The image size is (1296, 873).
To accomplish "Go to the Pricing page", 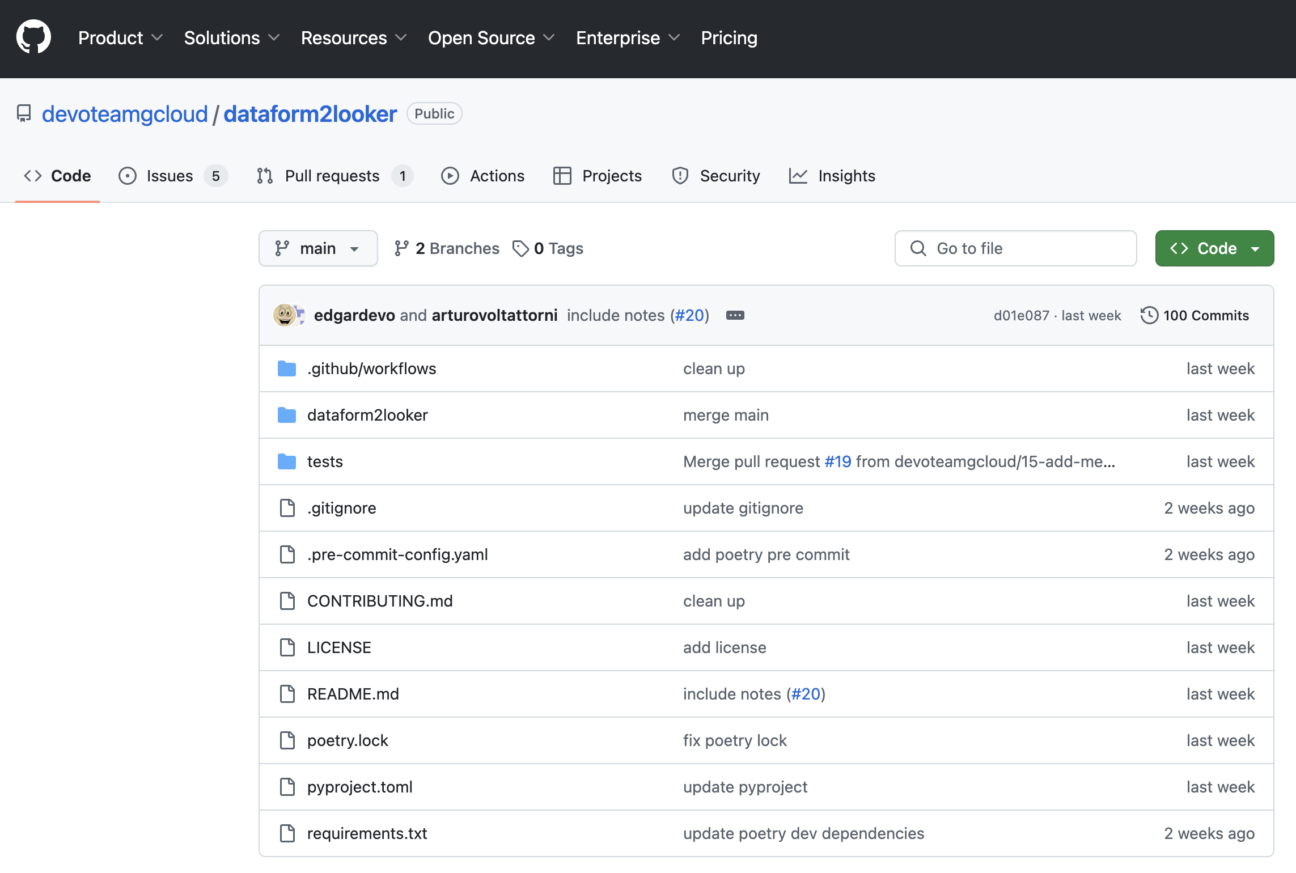I will click(x=729, y=38).
